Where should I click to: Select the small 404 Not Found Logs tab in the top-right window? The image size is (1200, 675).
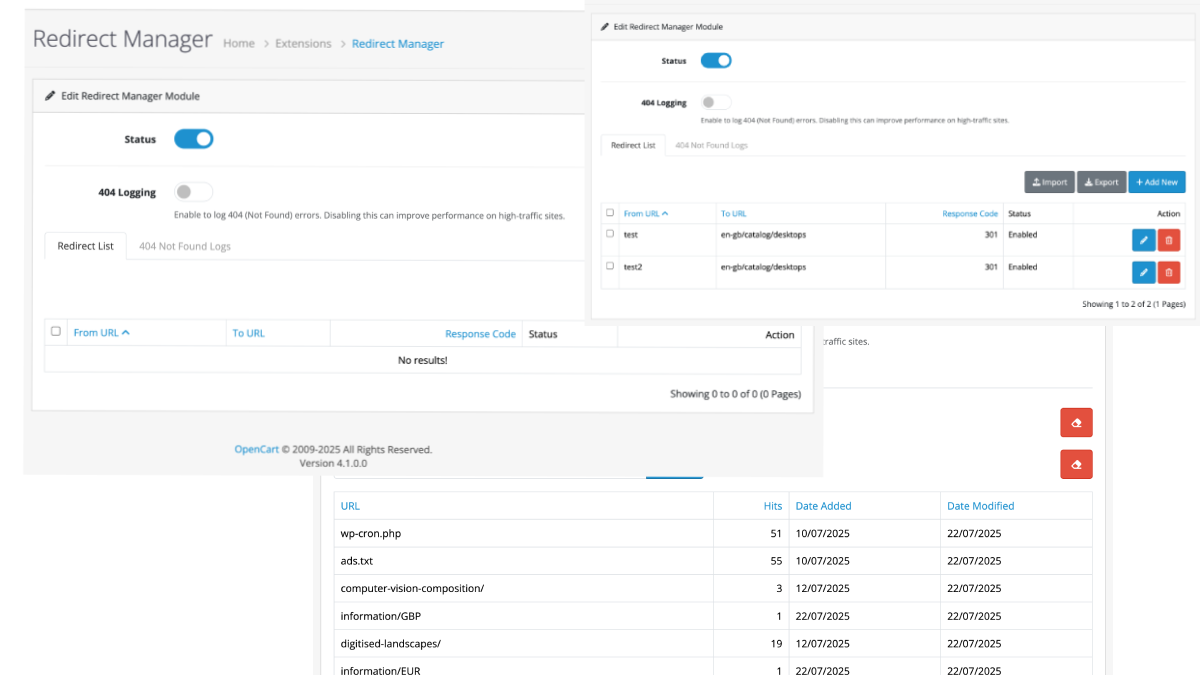pyautogui.click(x=711, y=145)
